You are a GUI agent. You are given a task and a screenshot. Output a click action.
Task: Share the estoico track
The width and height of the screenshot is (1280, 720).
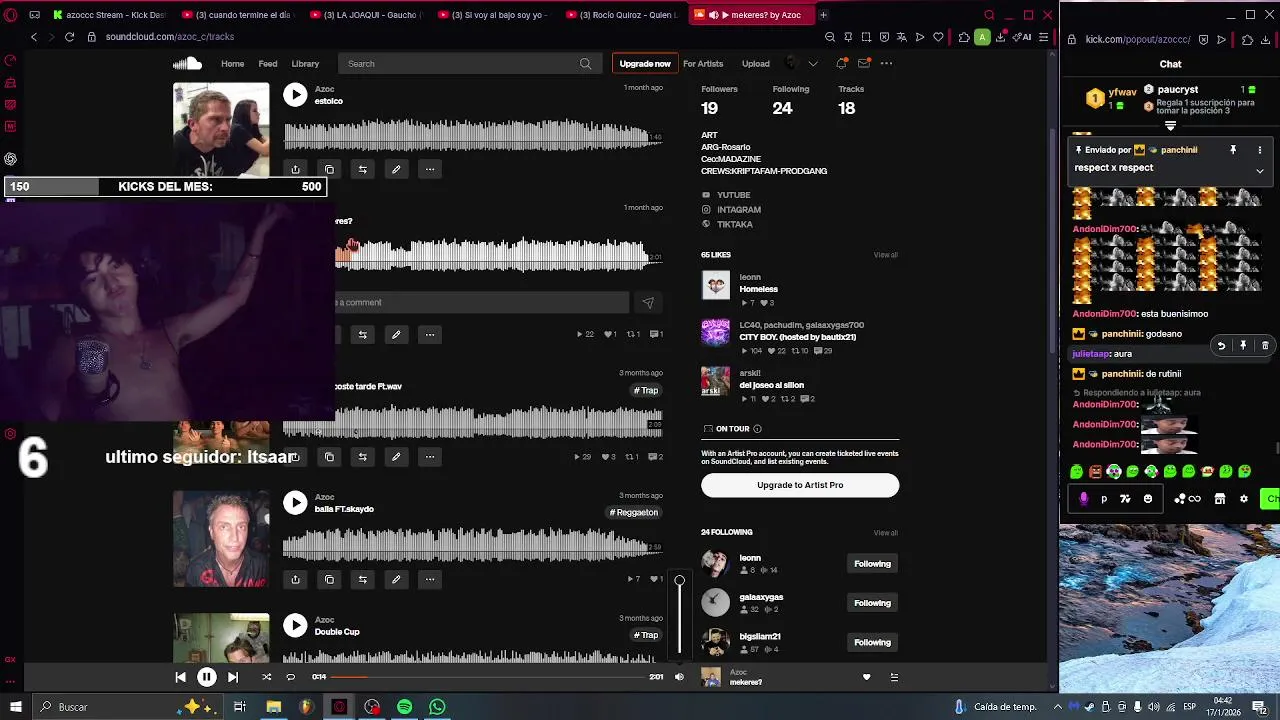[x=295, y=169]
